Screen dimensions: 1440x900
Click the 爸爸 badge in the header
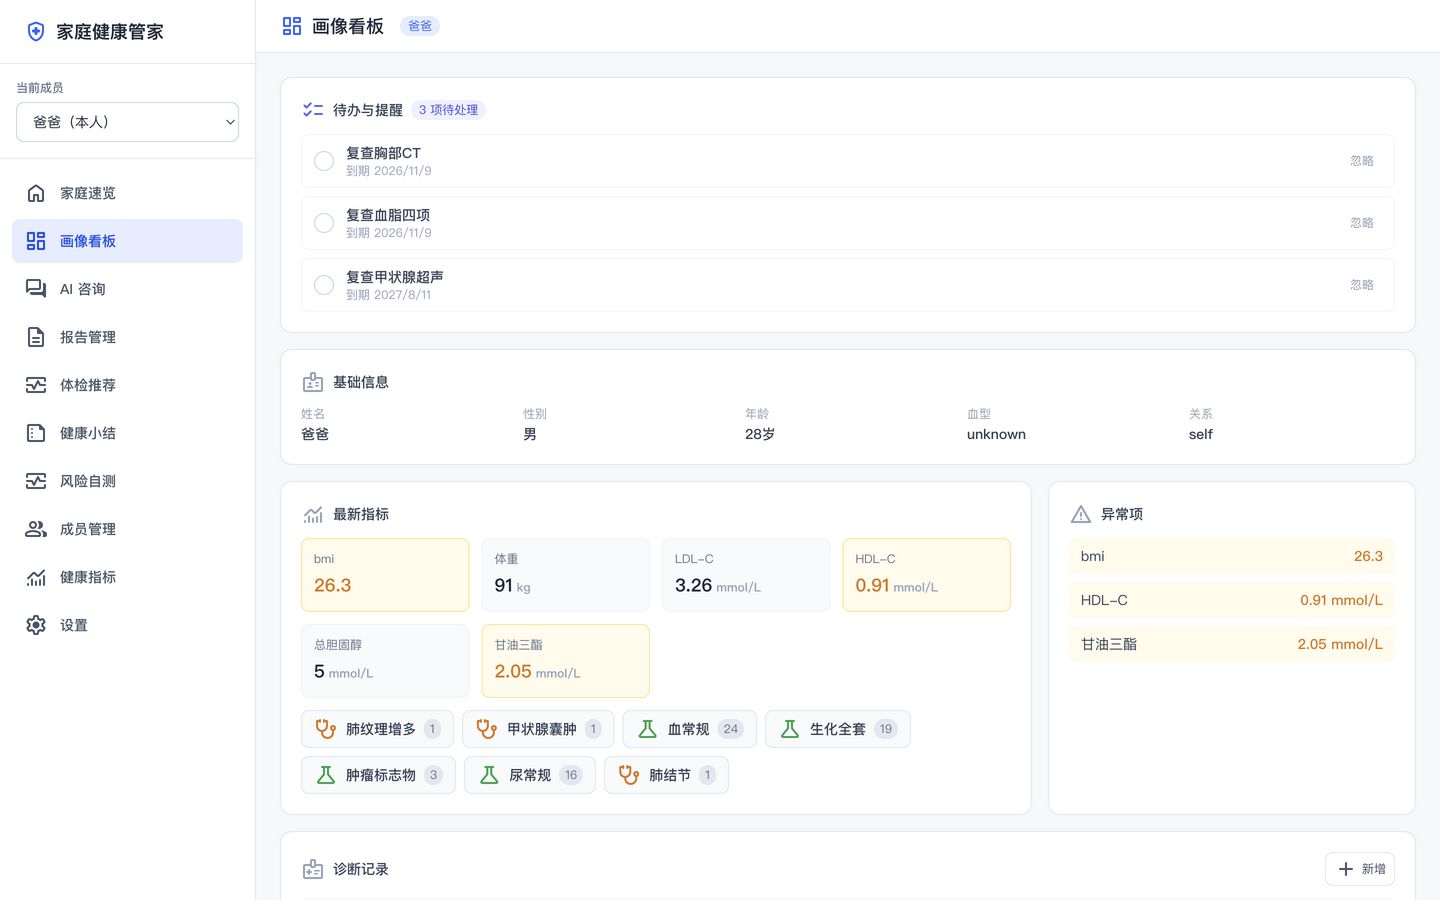[420, 26]
